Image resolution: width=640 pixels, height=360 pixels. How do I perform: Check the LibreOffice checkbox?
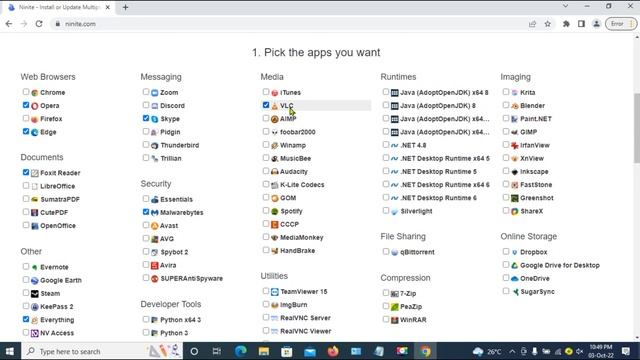26,185
